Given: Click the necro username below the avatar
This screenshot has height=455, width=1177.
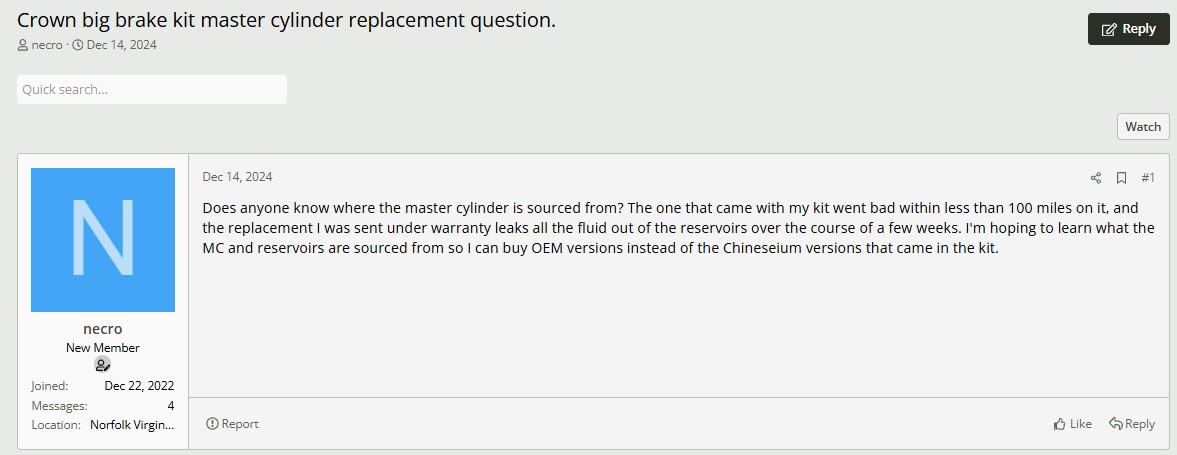Looking at the screenshot, I should 103,329.
